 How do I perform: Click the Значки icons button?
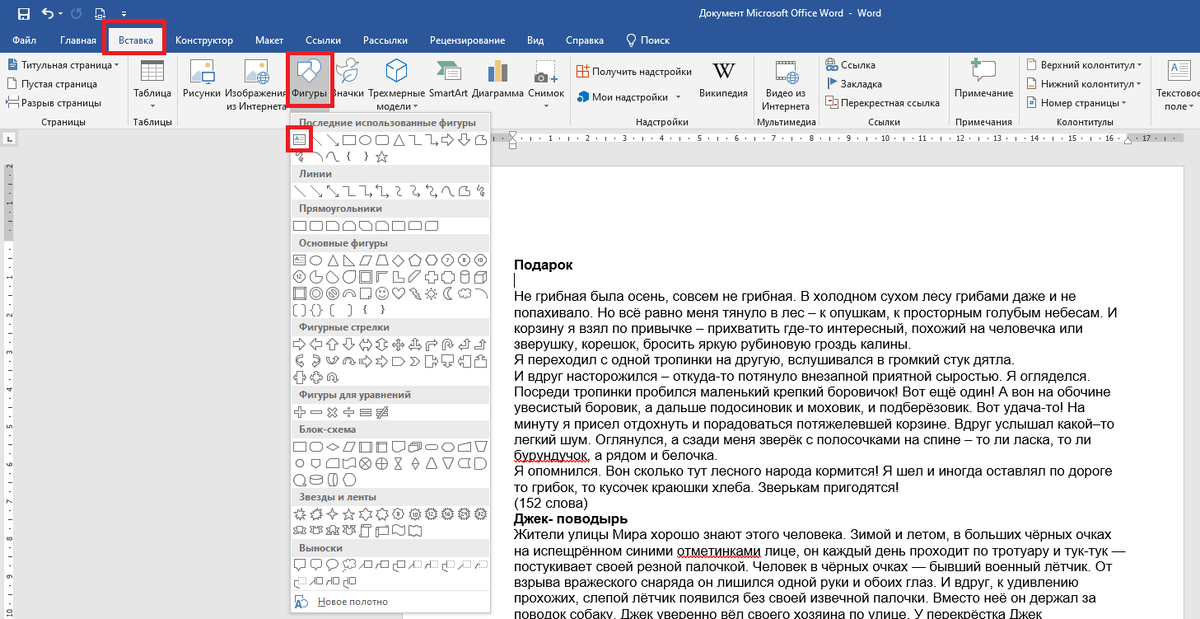point(348,80)
